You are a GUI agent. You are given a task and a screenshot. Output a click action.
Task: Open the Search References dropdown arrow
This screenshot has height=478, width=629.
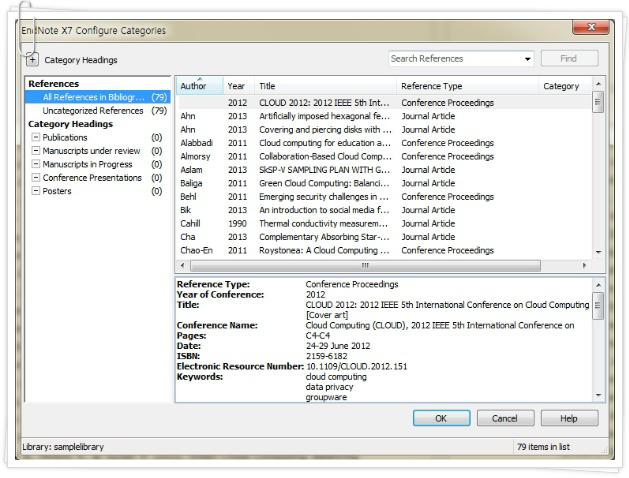pos(528,59)
